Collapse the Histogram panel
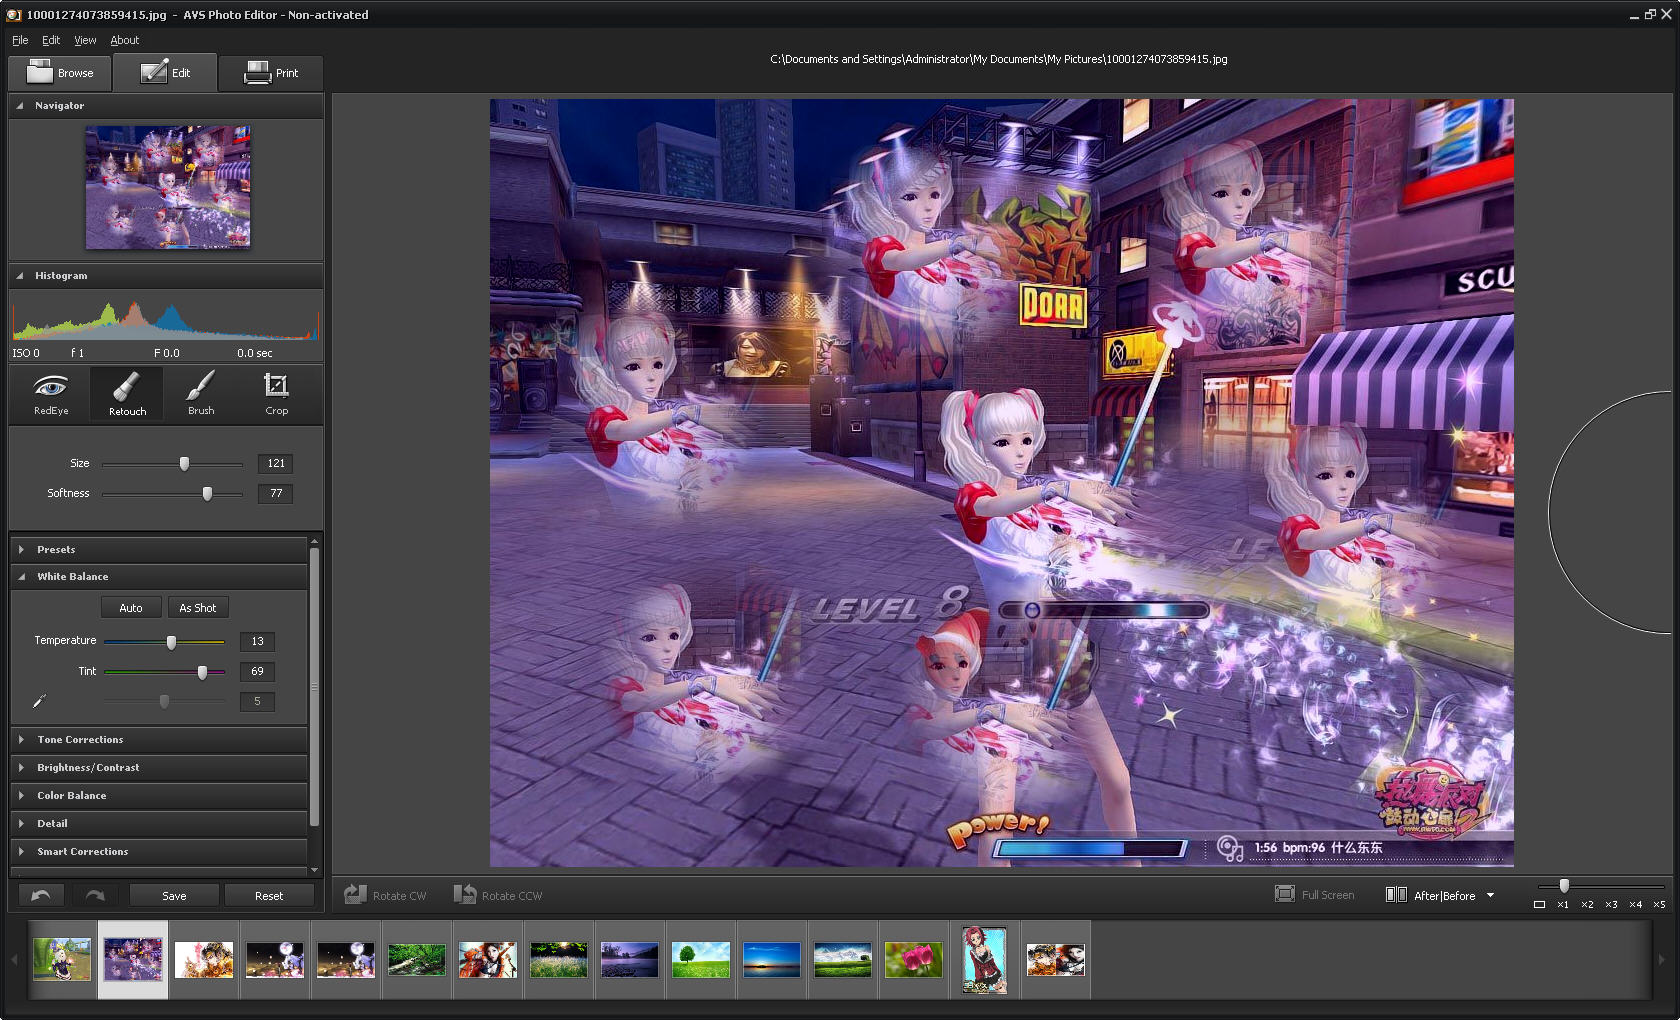This screenshot has height=1020, width=1680. click(19, 275)
